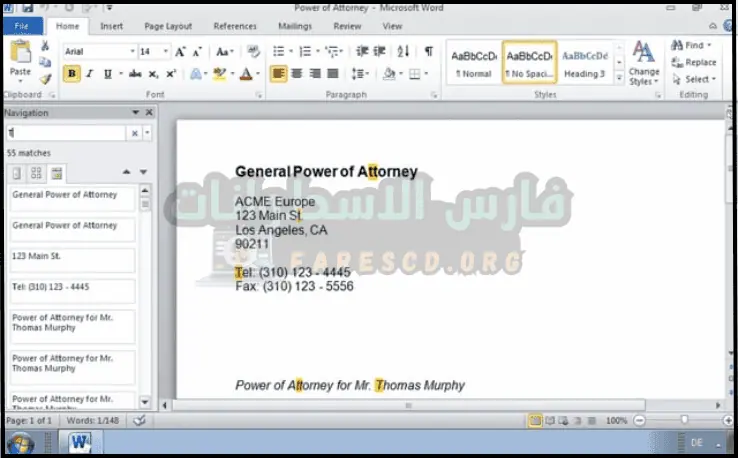Shrink font size with the small A icon
The image size is (738, 458).
pyautogui.click(x=197, y=52)
